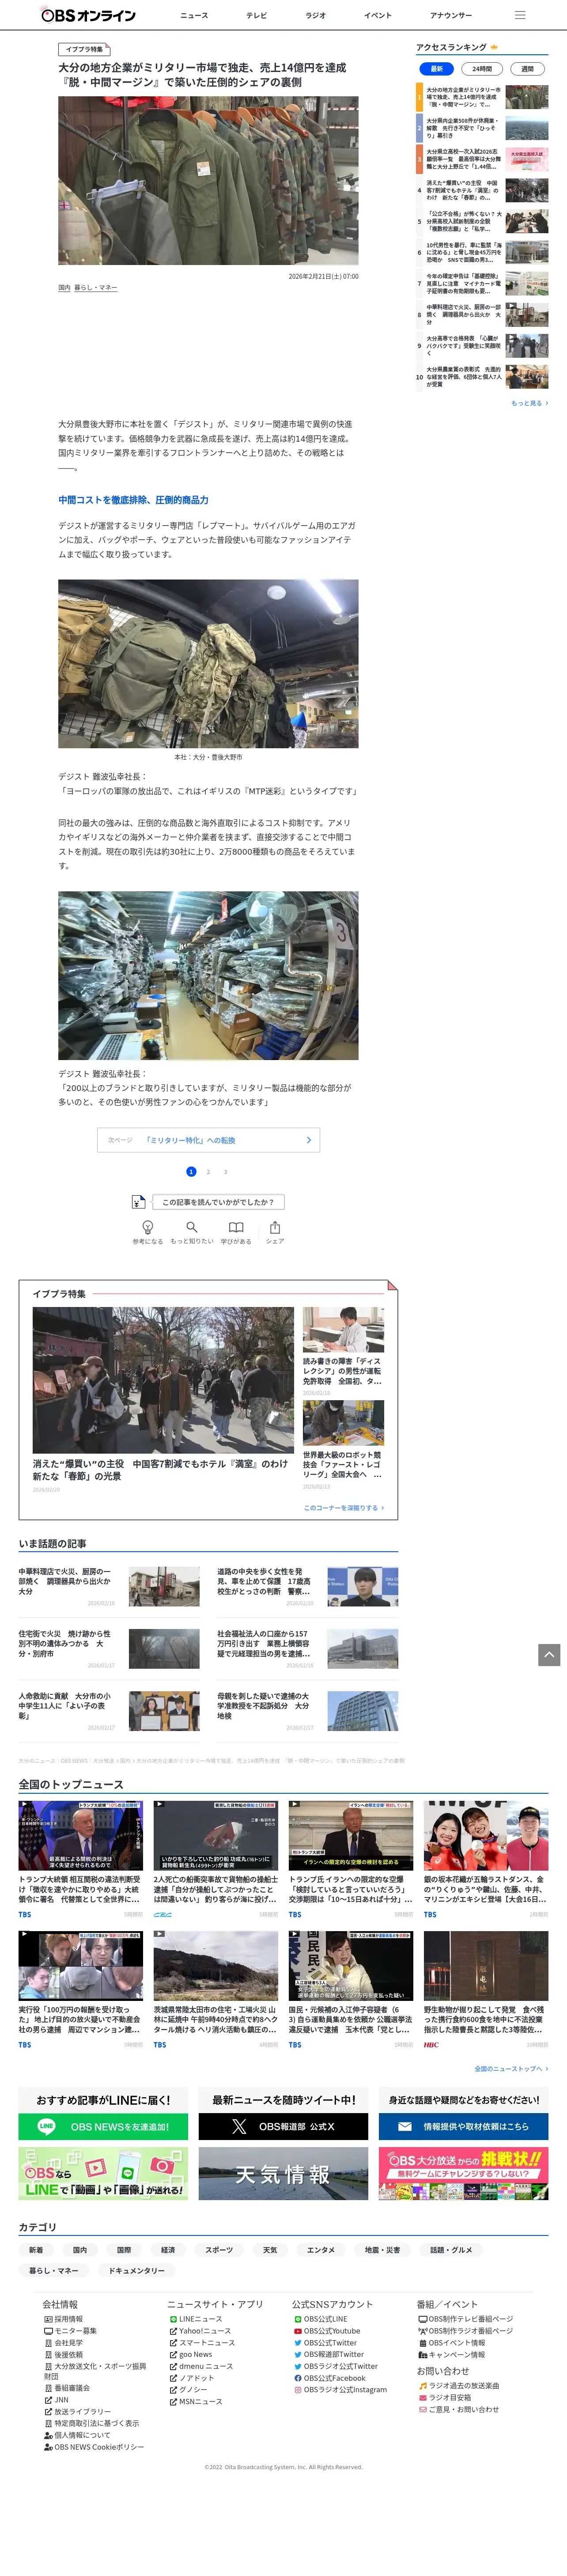Click the OBS公式Youtube footer link icon

click(298, 2331)
